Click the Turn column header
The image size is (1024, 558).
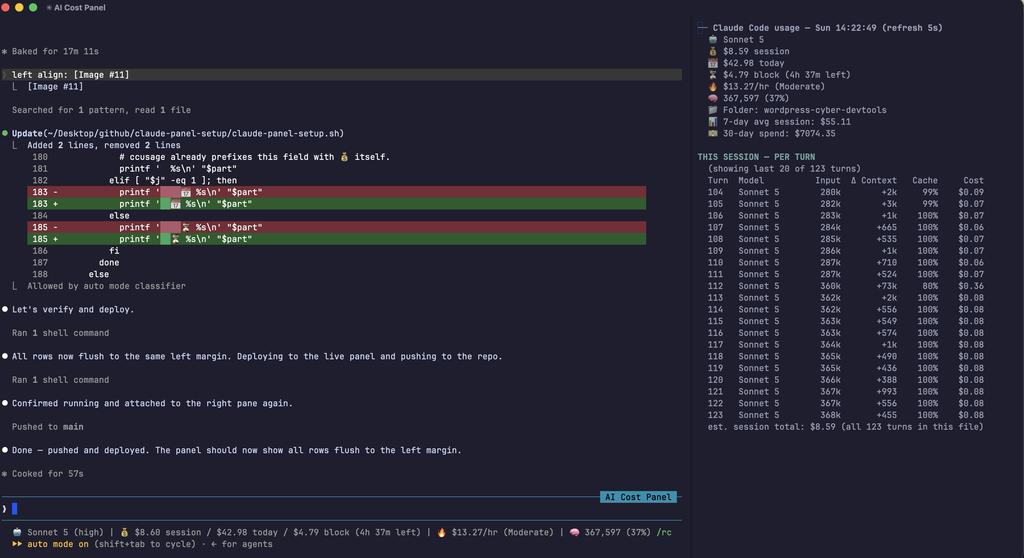(x=718, y=180)
